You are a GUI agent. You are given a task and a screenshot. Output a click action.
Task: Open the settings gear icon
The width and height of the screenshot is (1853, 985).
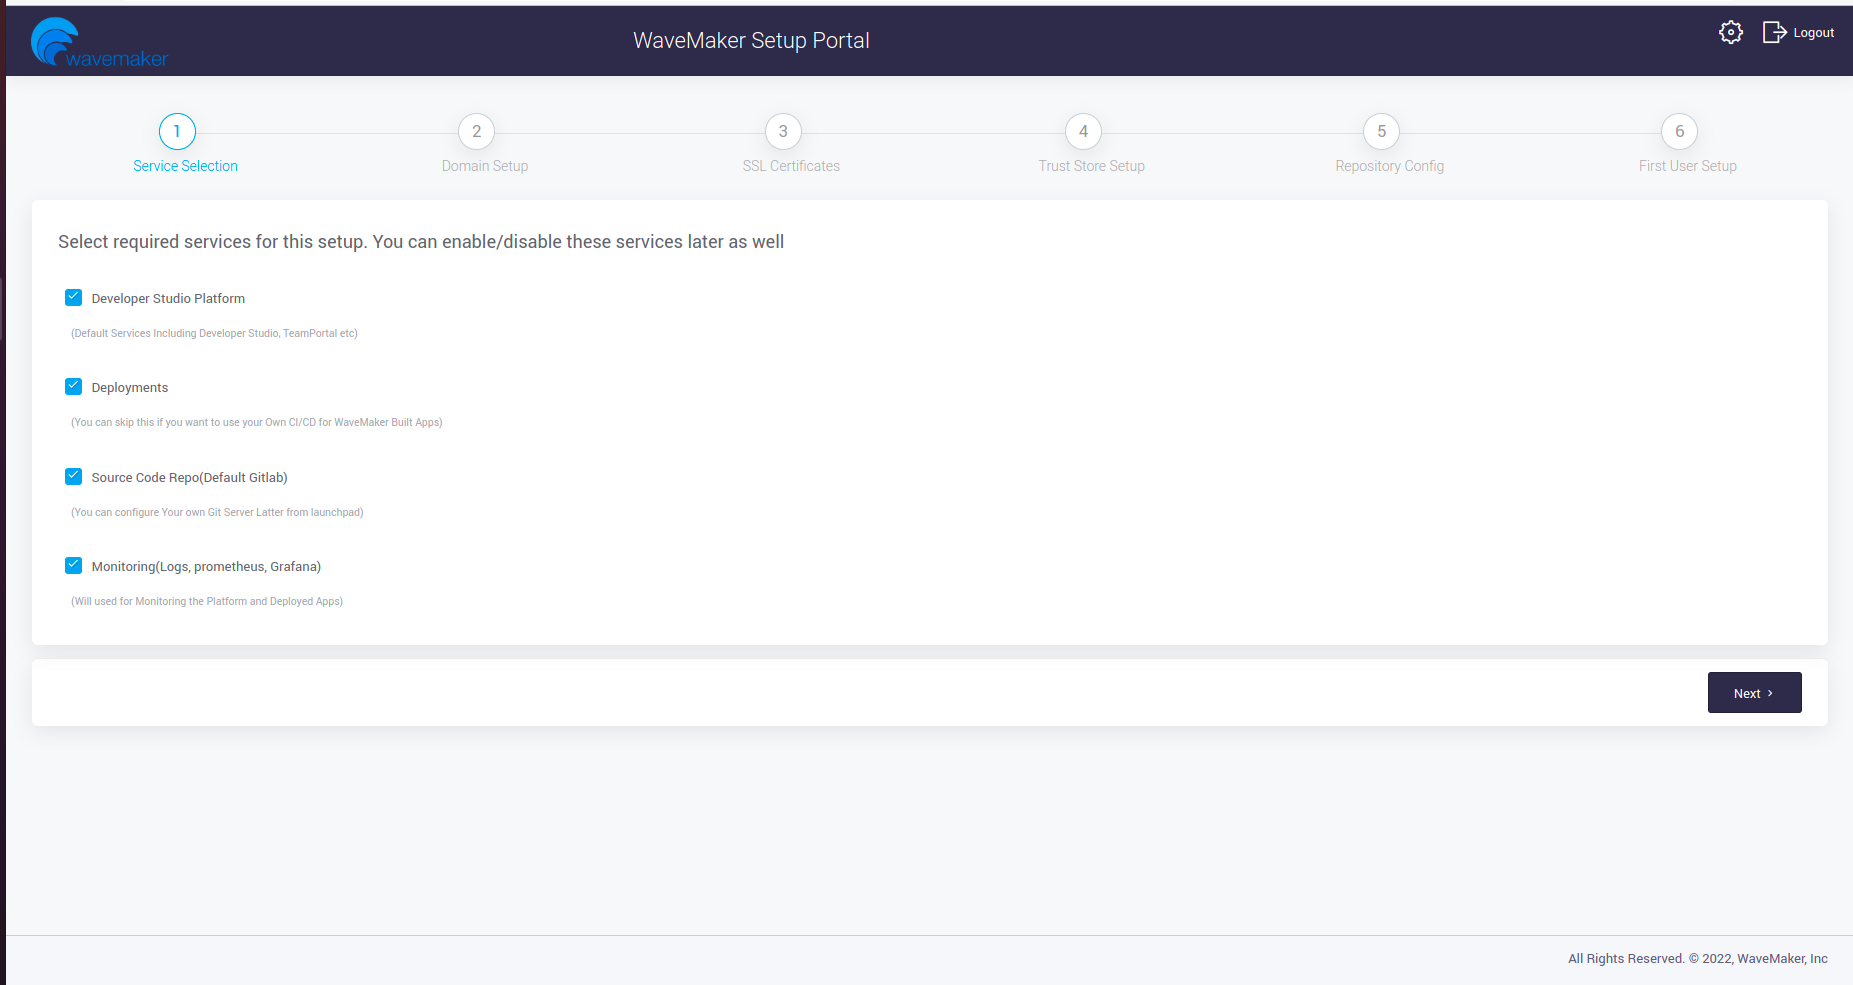click(1731, 33)
